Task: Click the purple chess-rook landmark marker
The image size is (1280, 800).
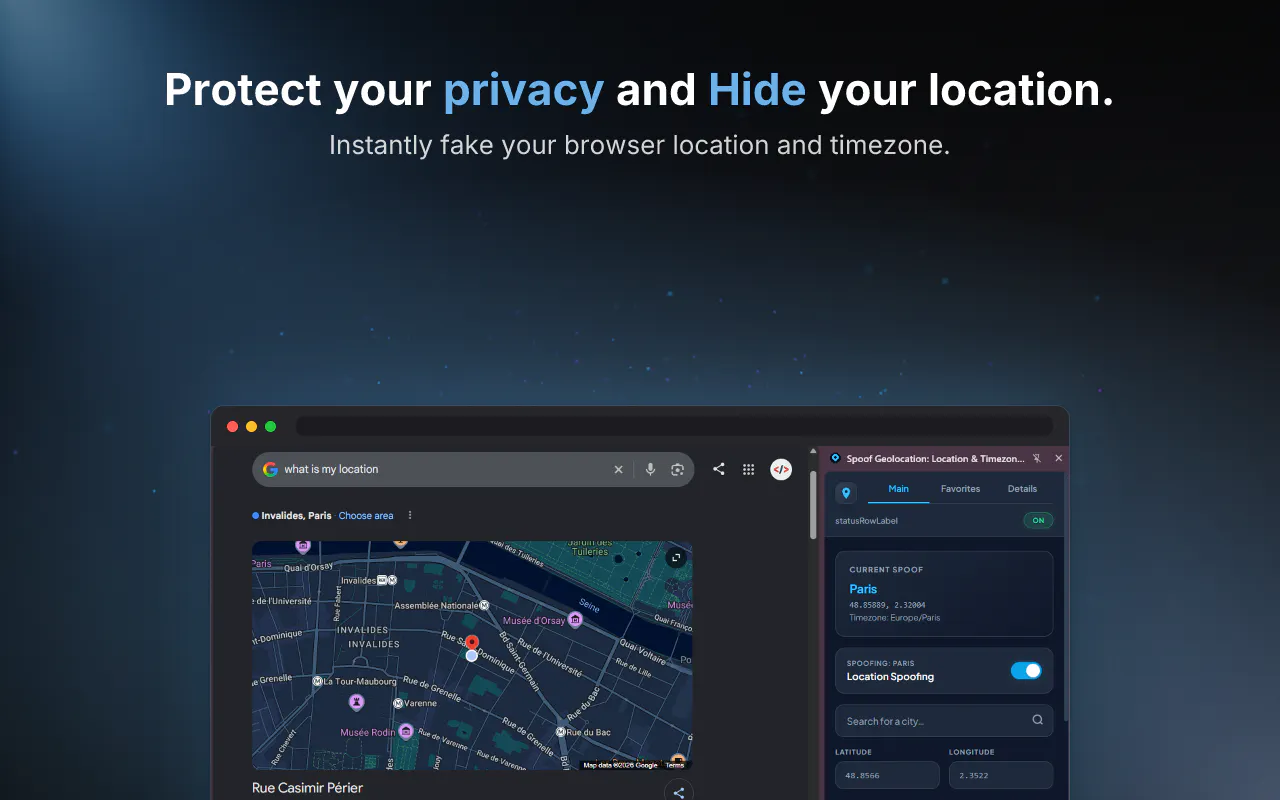Action: tap(356, 703)
